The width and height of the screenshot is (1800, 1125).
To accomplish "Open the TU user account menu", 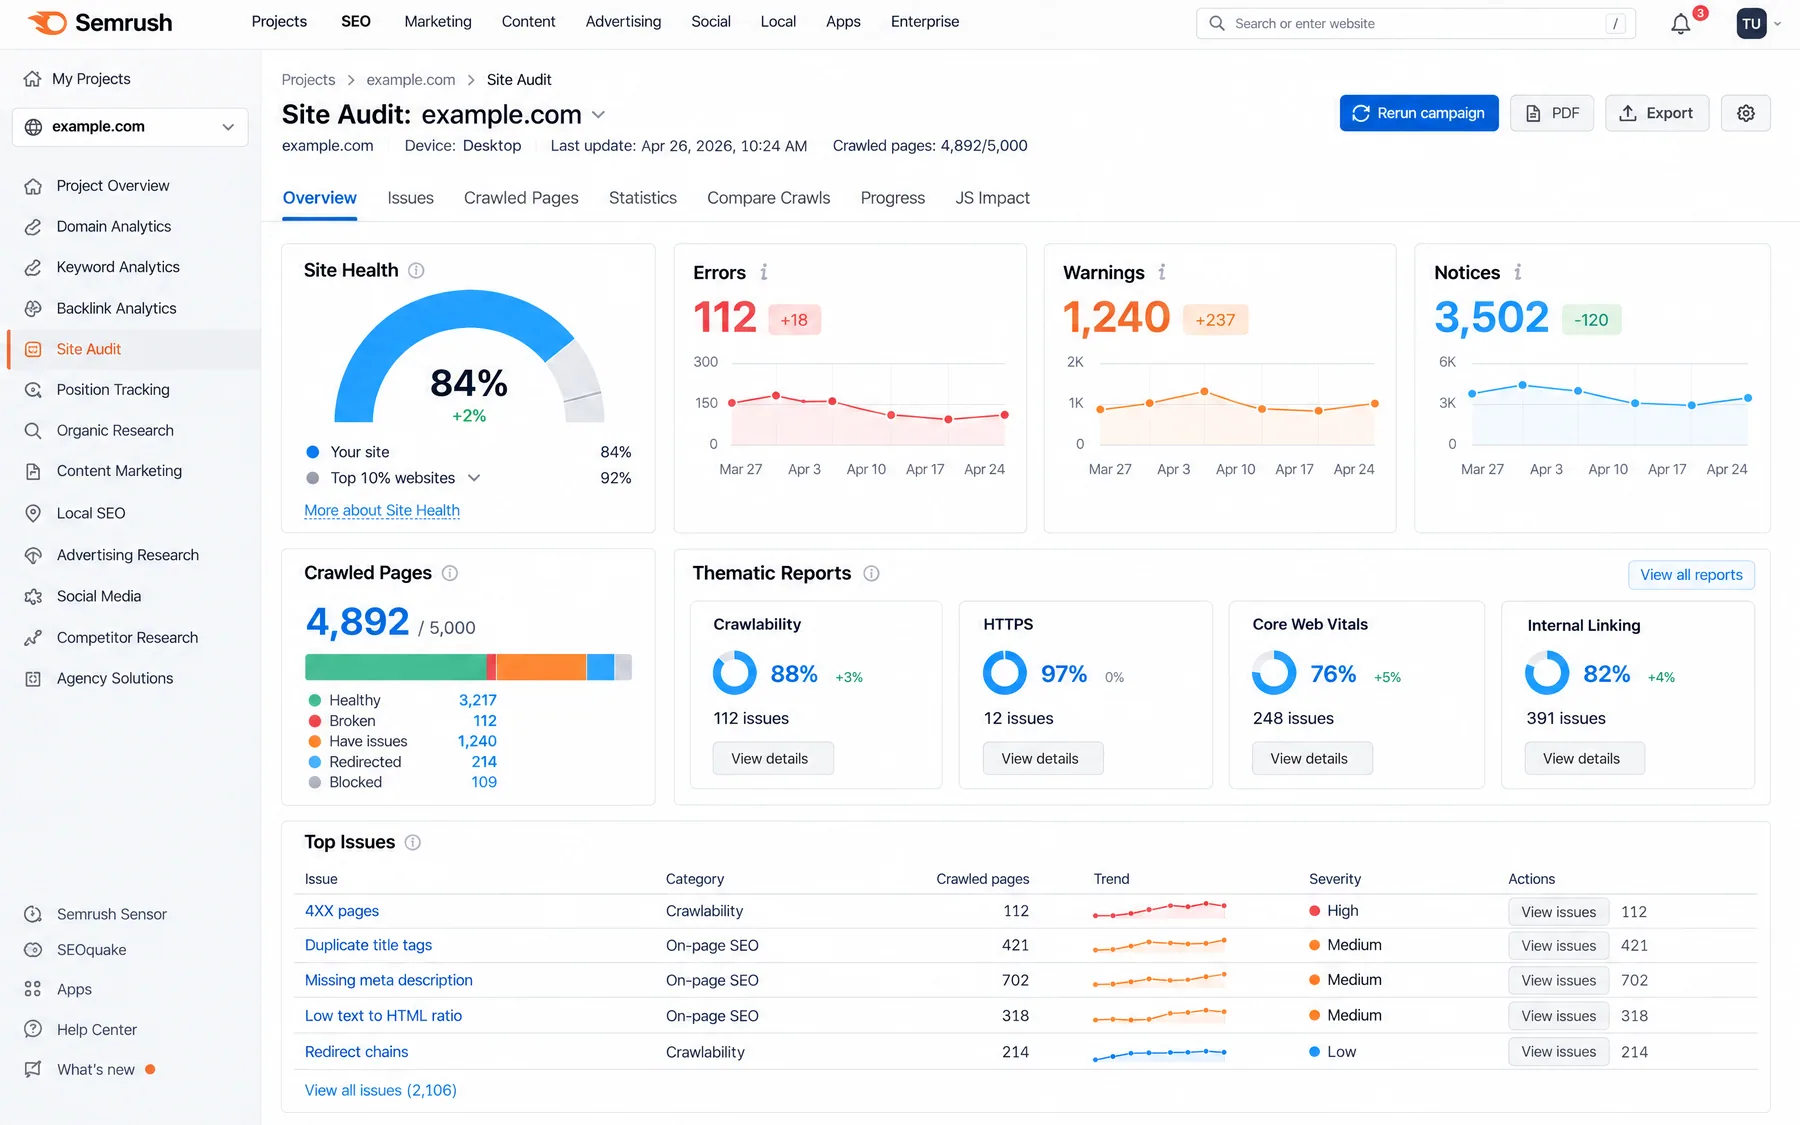I will click(x=1758, y=24).
